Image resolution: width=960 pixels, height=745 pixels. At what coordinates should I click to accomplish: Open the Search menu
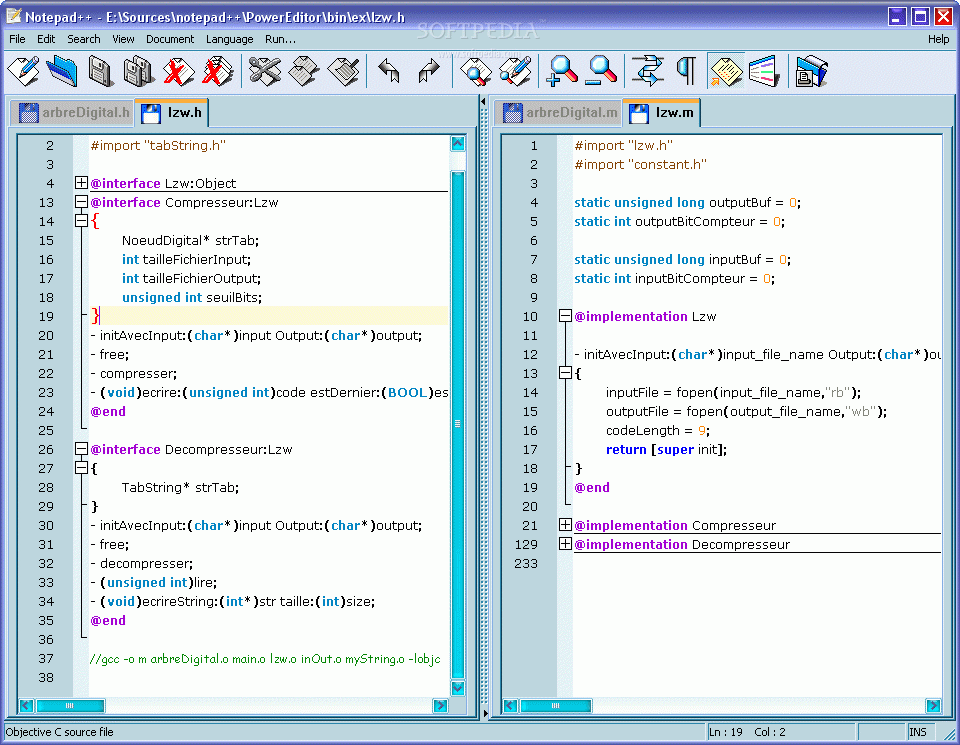[84, 39]
